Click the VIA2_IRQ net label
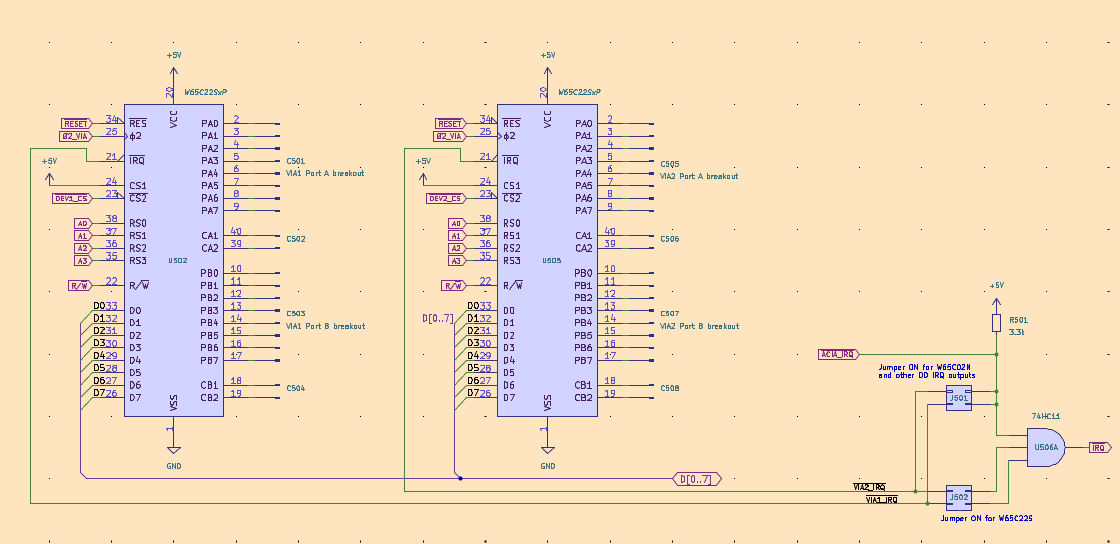Screen dimensions: 1120x544 pyautogui.click(x=868, y=486)
